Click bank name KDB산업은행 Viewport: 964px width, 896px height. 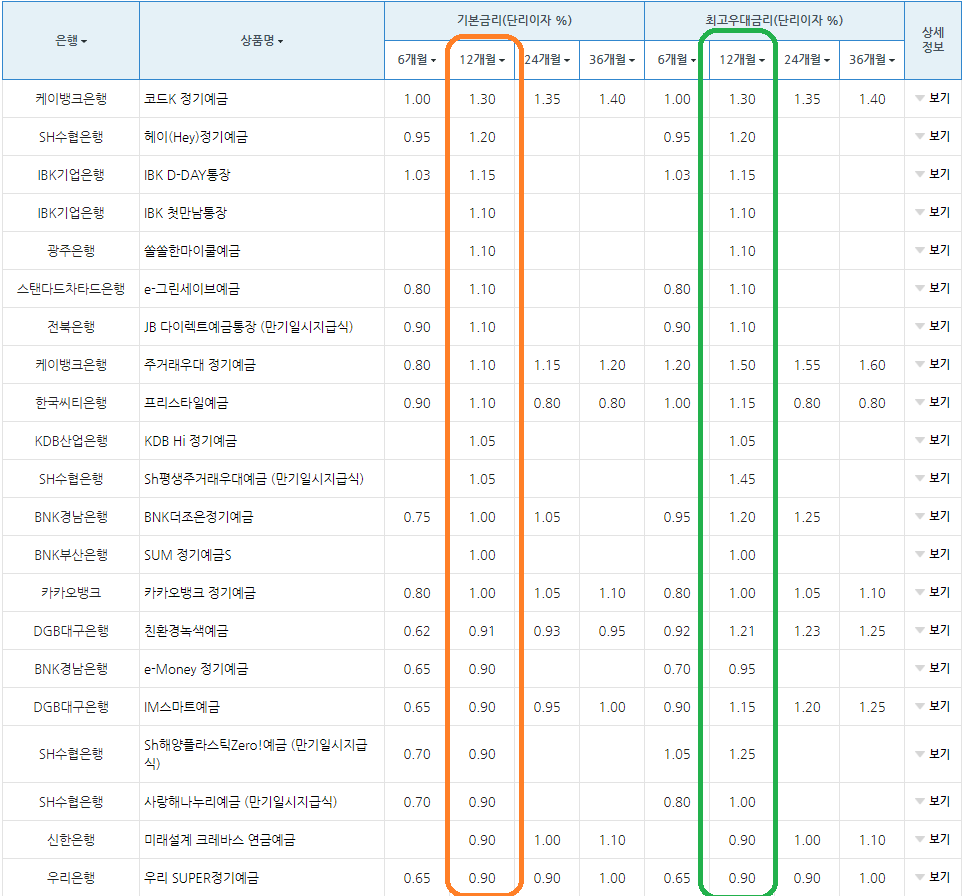pyautogui.click(x=71, y=441)
